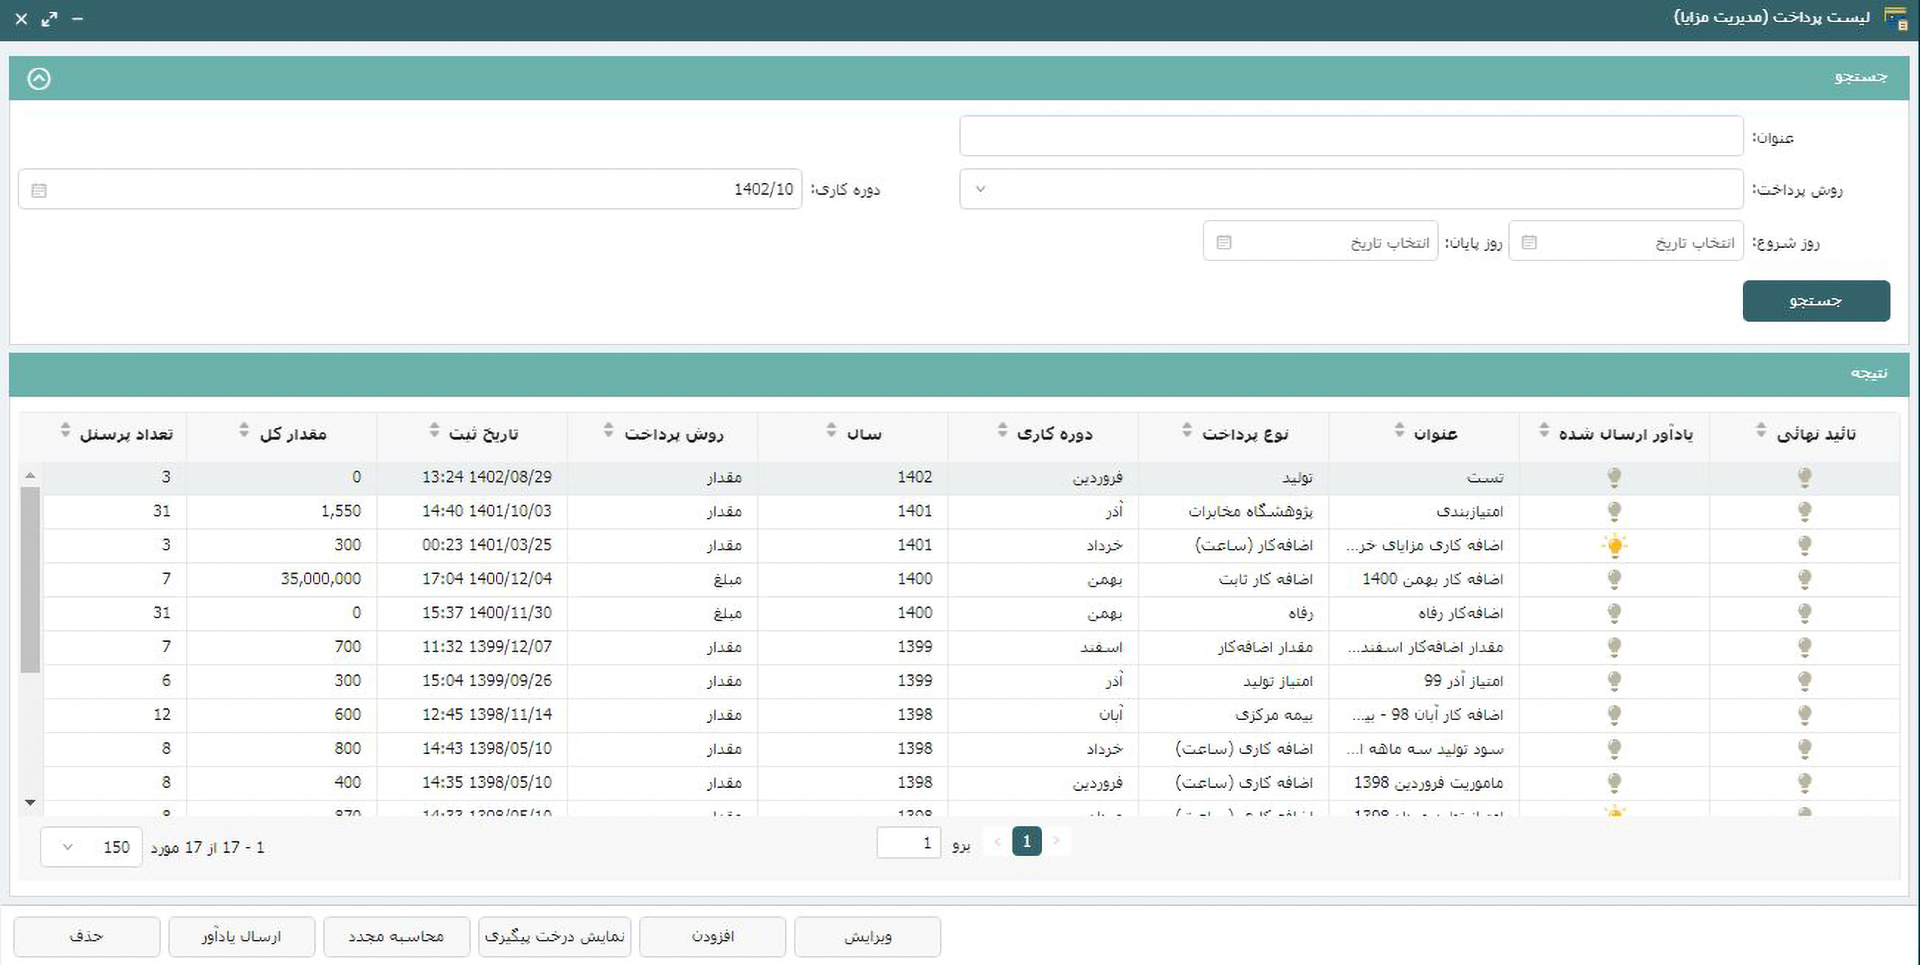Collapse the جستجو search panel
Screen dimensions: 1920x965
39,79
